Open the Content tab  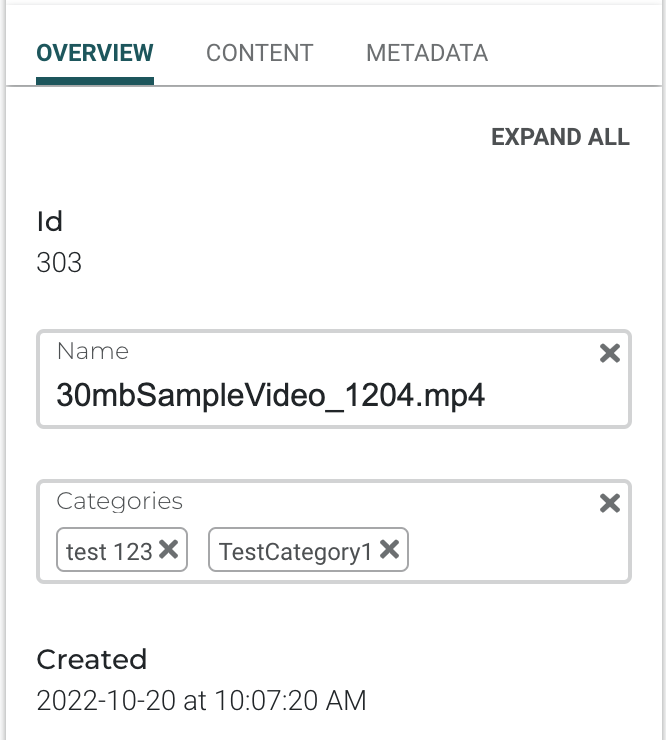259,53
